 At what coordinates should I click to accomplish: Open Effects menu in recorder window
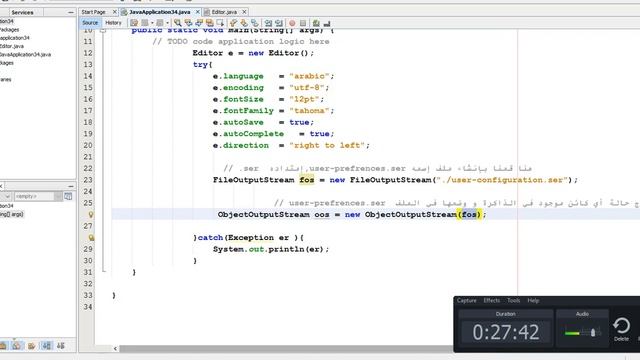[491, 300]
